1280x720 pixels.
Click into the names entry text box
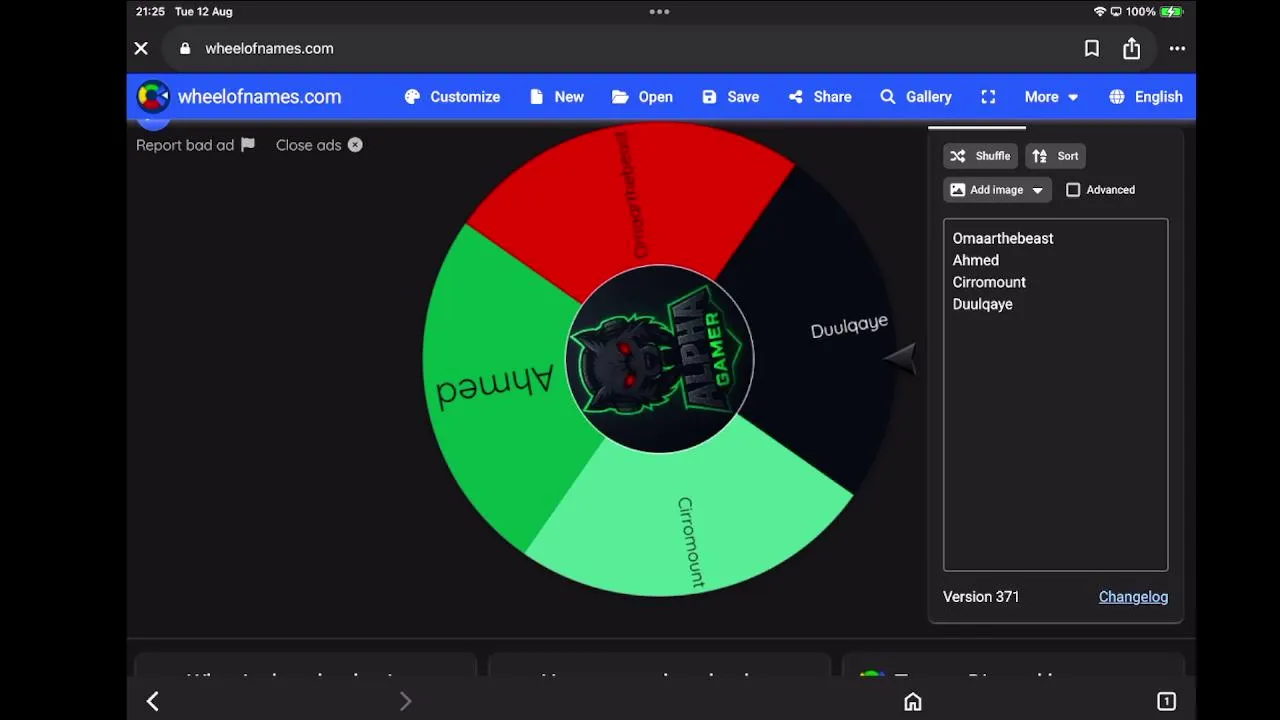pos(1055,395)
